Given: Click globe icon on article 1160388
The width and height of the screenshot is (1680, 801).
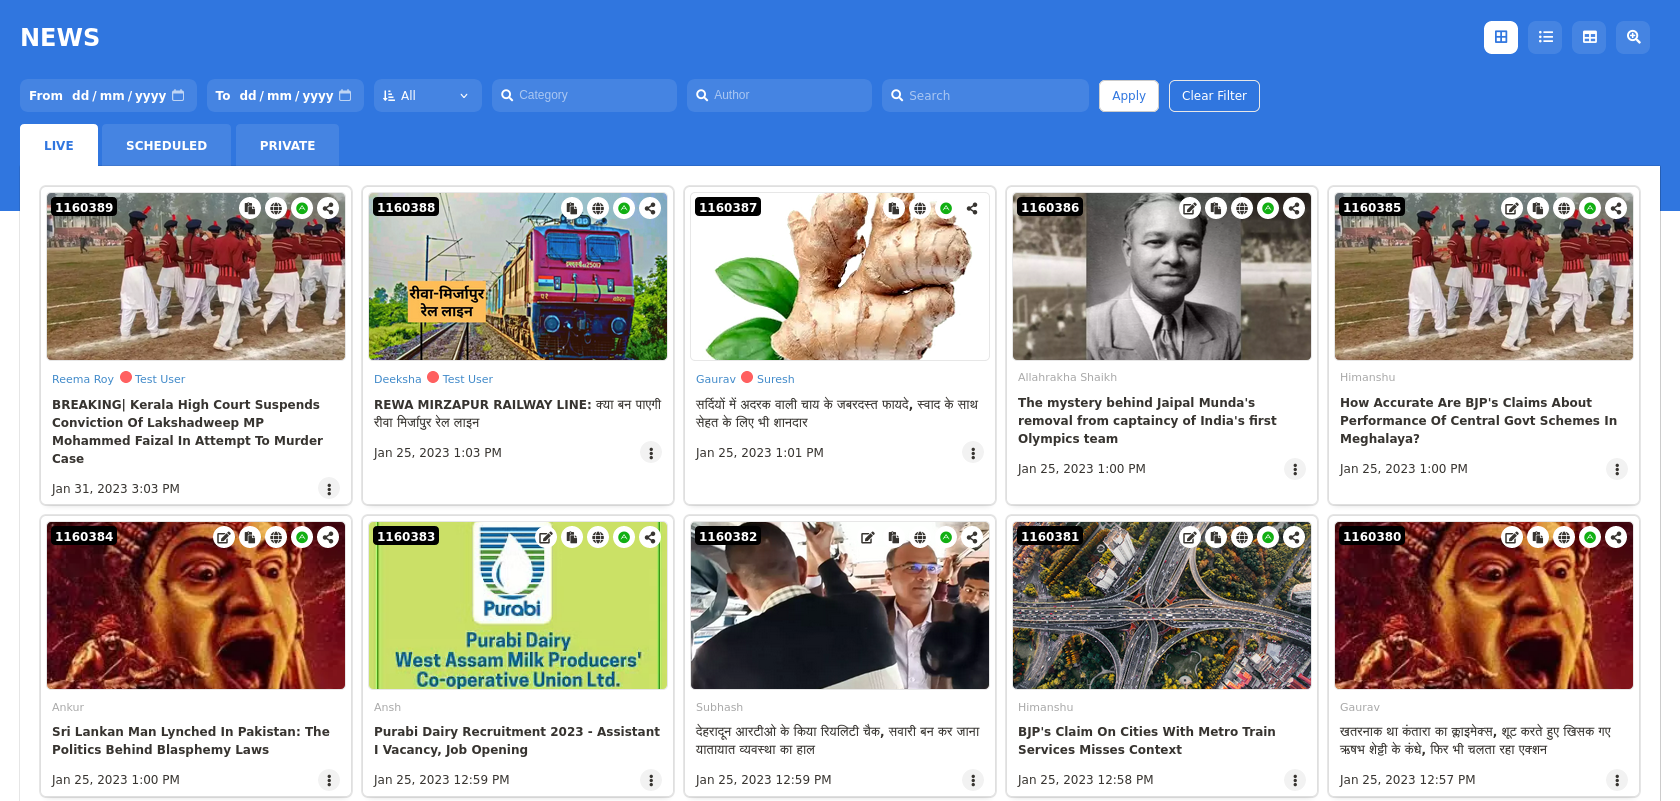Looking at the screenshot, I should [598, 208].
